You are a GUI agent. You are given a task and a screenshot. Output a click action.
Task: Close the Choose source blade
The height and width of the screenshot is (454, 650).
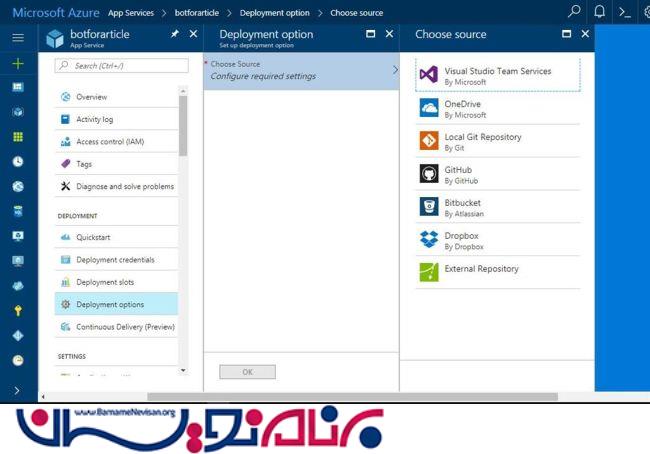click(x=585, y=34)
